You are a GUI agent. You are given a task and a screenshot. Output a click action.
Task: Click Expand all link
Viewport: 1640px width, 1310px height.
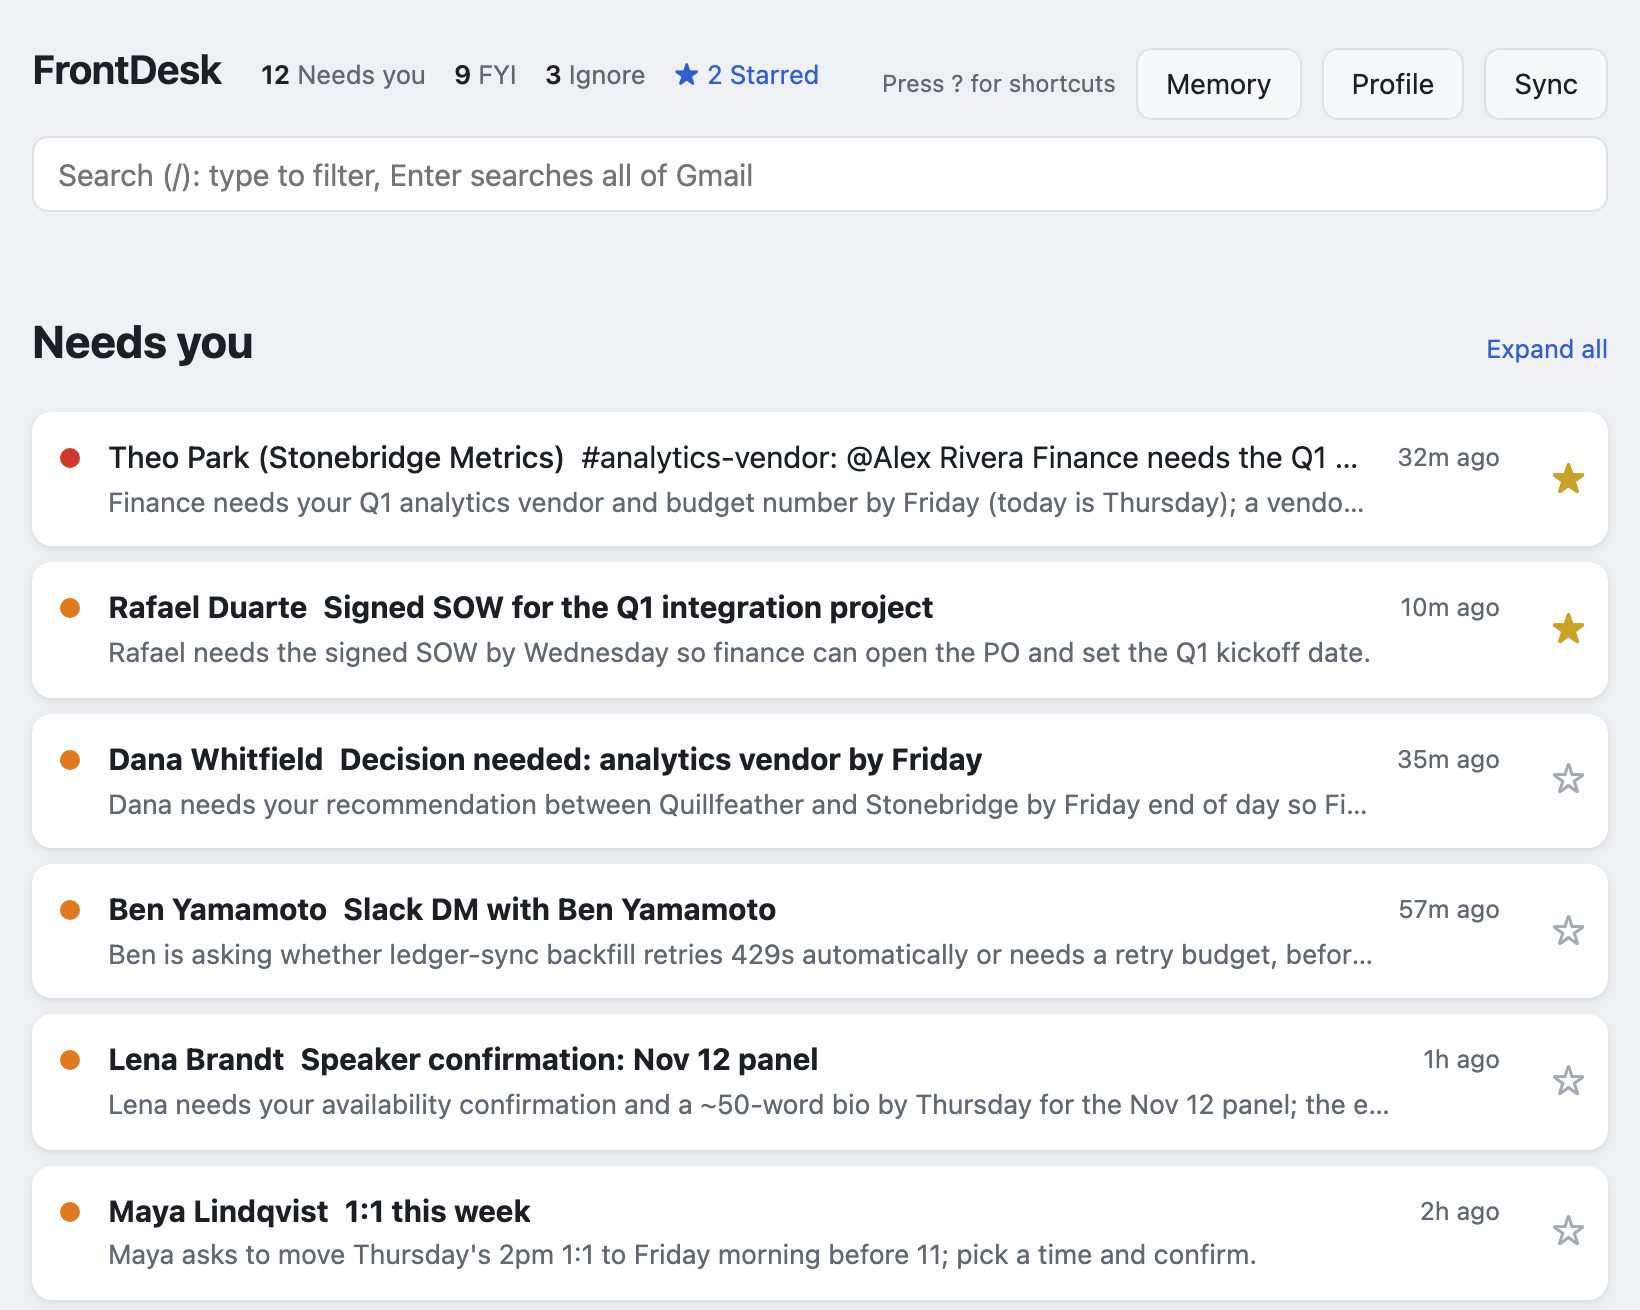(1547, 349)
